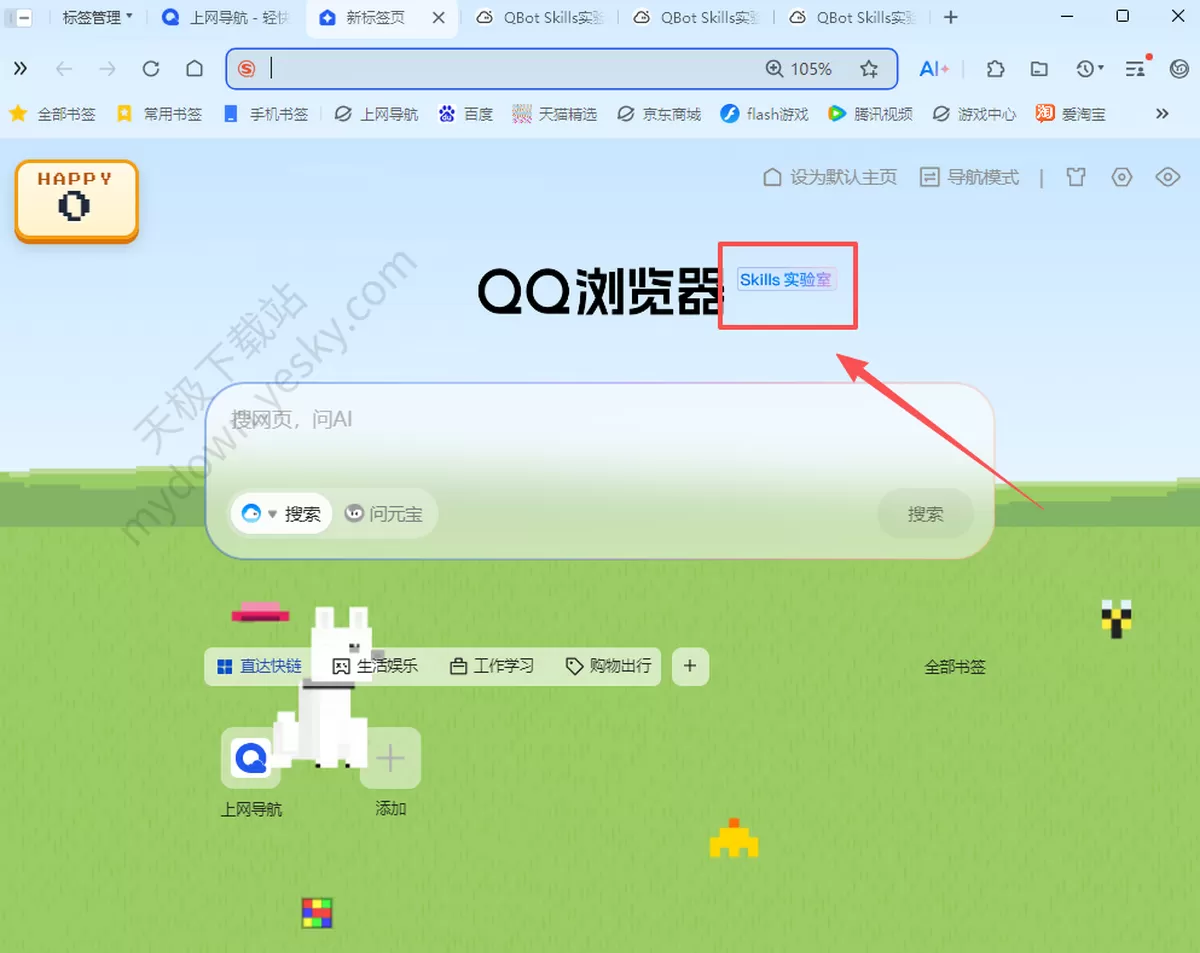Open the browser home page
The image size is (1200, 953).
[x=195, y=68]
